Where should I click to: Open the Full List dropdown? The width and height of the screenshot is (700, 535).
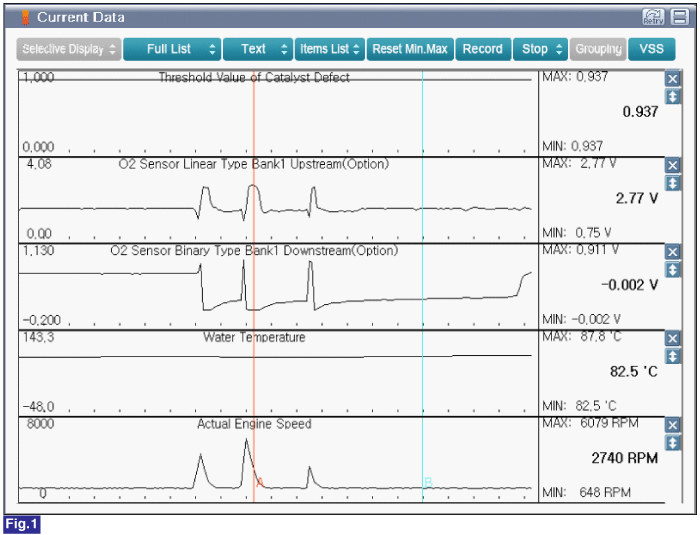point(172,49)
